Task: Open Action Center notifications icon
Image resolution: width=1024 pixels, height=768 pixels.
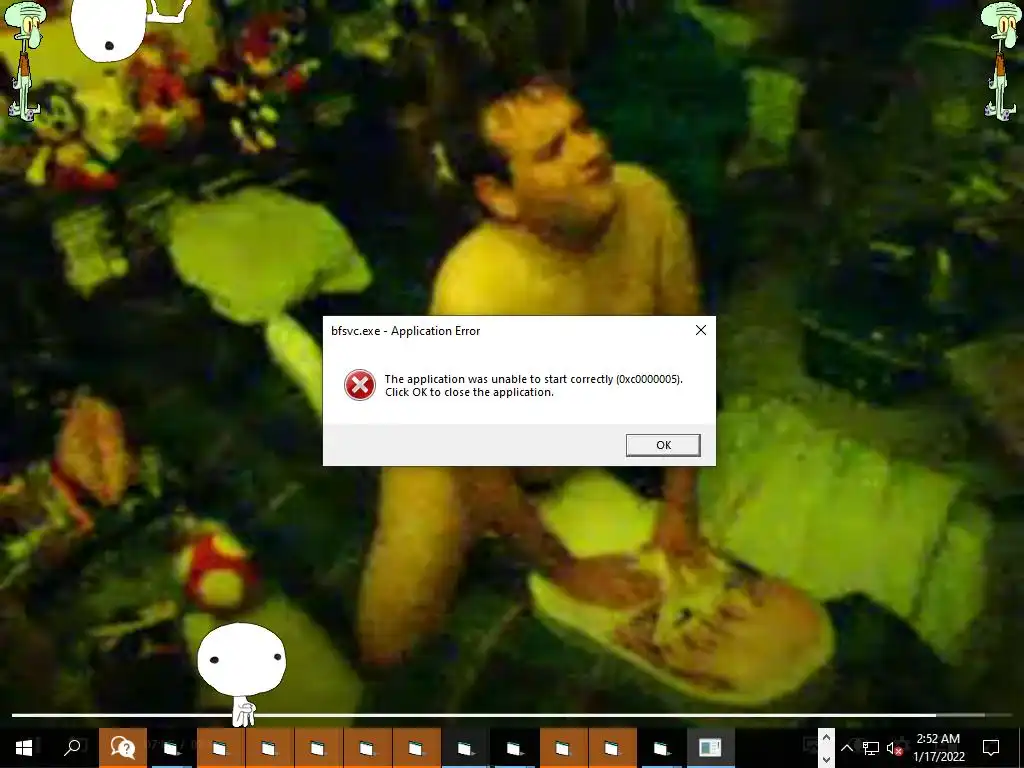Action: click(991, 748)
